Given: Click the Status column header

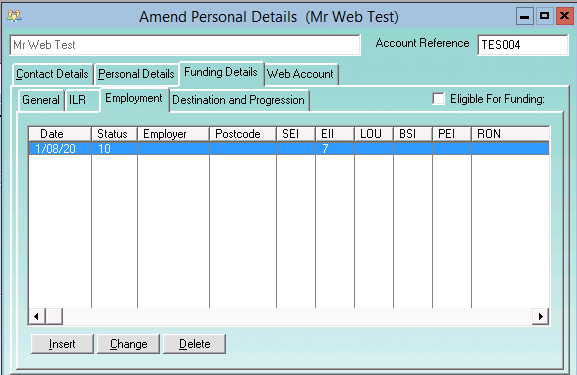Looking at the screenshot, I should (x=114, y=134).
